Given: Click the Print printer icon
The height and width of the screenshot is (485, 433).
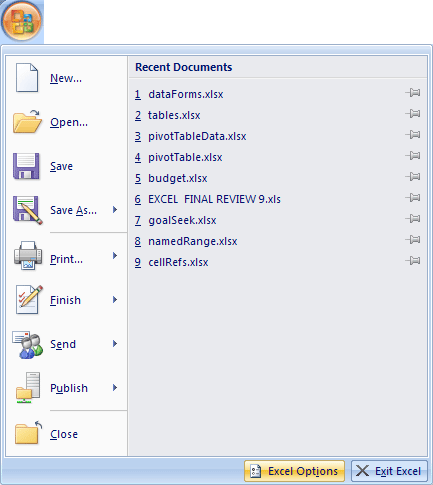Looking at the screenshot, I should pos(28,256).
